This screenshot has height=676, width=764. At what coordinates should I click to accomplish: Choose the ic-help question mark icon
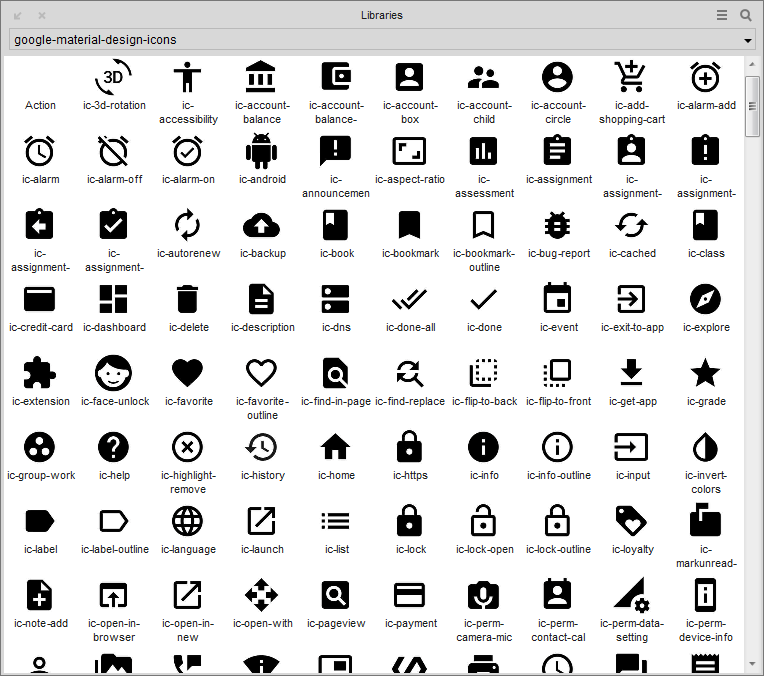pos(114,447)
